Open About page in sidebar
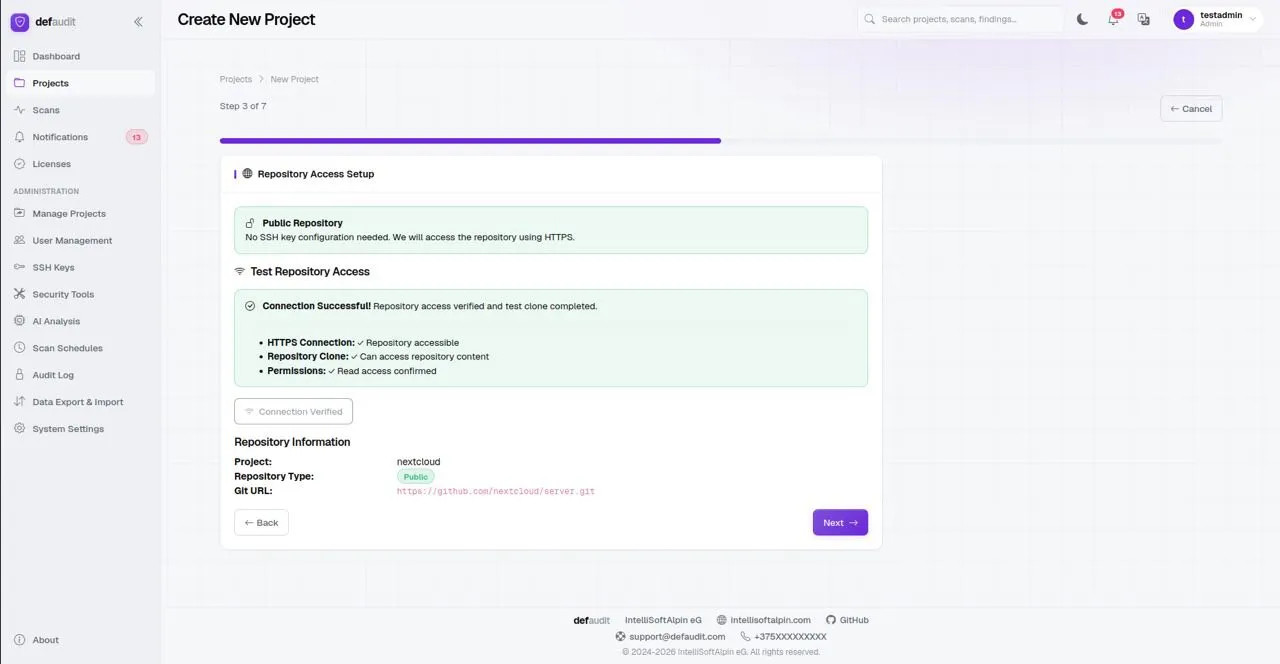 [x=80, y=640]
